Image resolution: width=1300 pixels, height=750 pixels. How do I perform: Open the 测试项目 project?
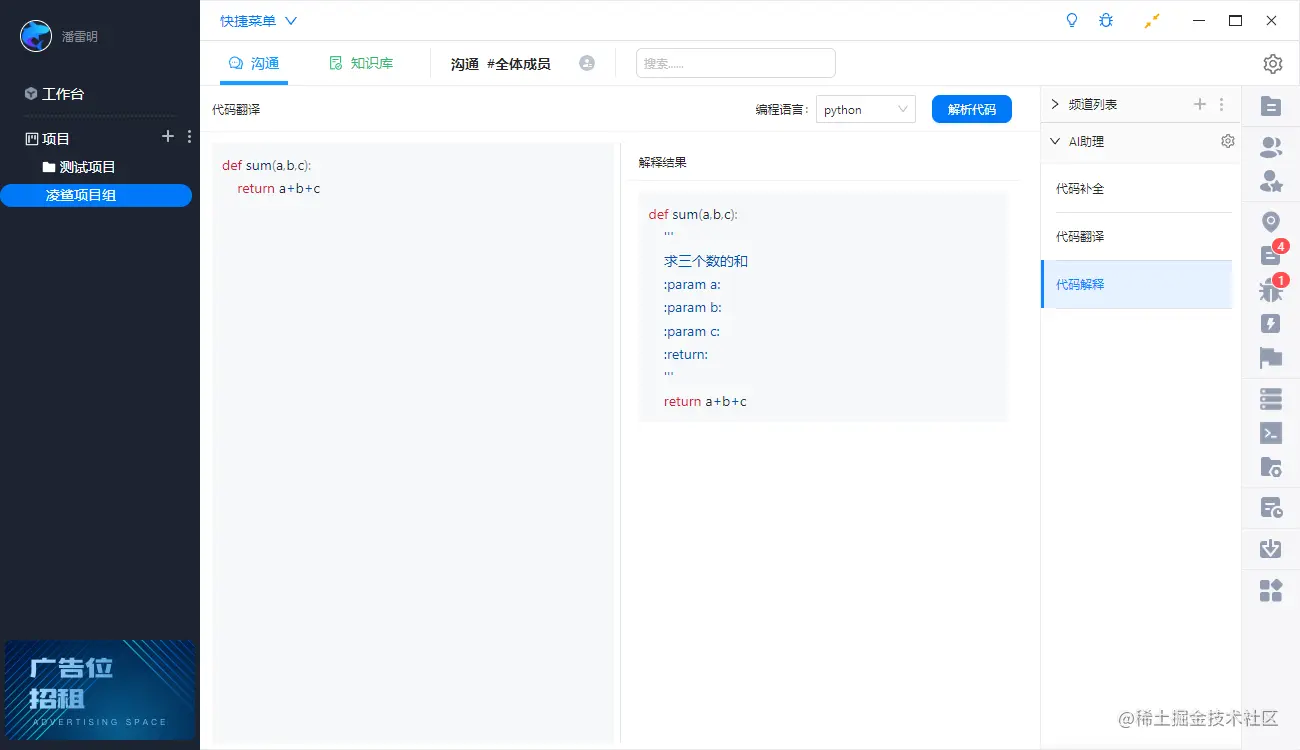pyautogui.click(x=79, y=167)
